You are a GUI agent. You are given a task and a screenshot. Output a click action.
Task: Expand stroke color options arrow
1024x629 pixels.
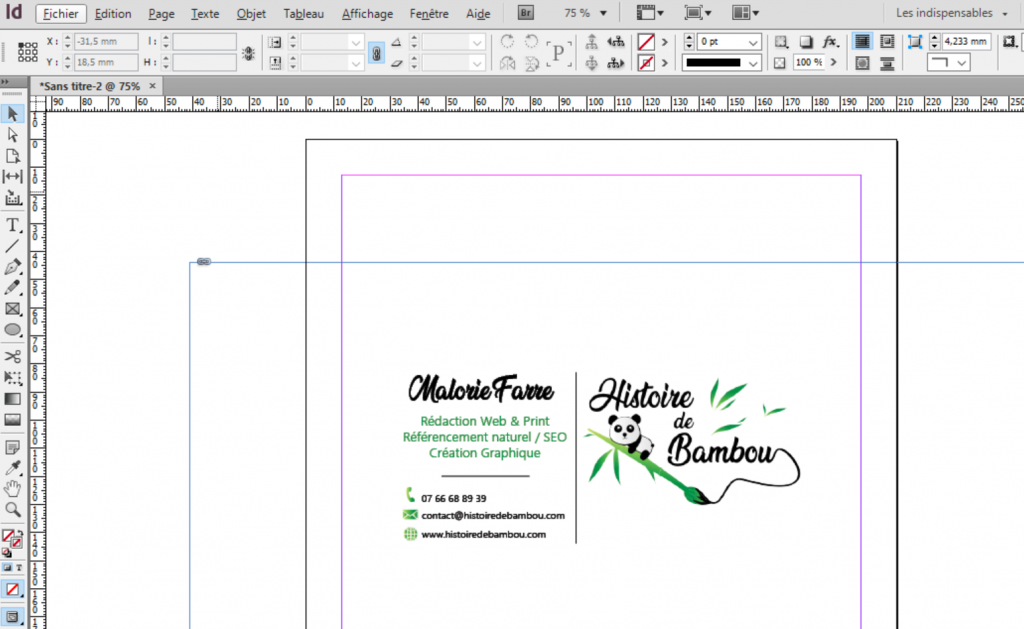point(664,63)
